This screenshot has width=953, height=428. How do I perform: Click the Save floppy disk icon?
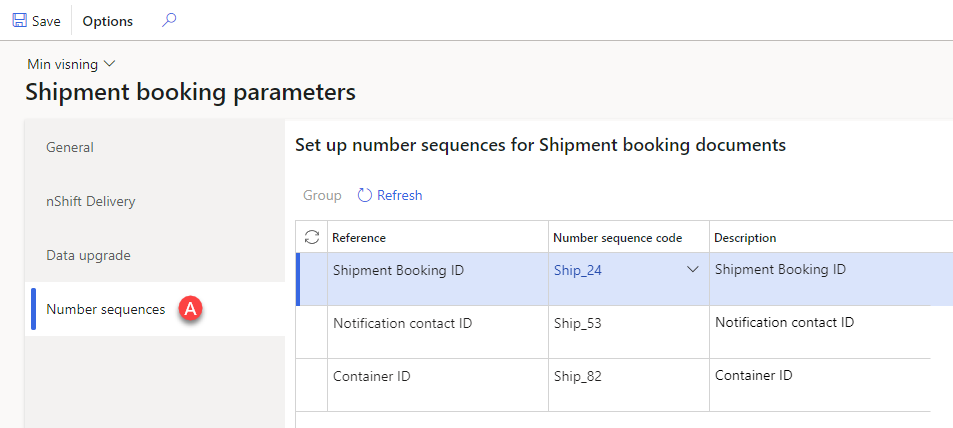(x=19, y=21)
